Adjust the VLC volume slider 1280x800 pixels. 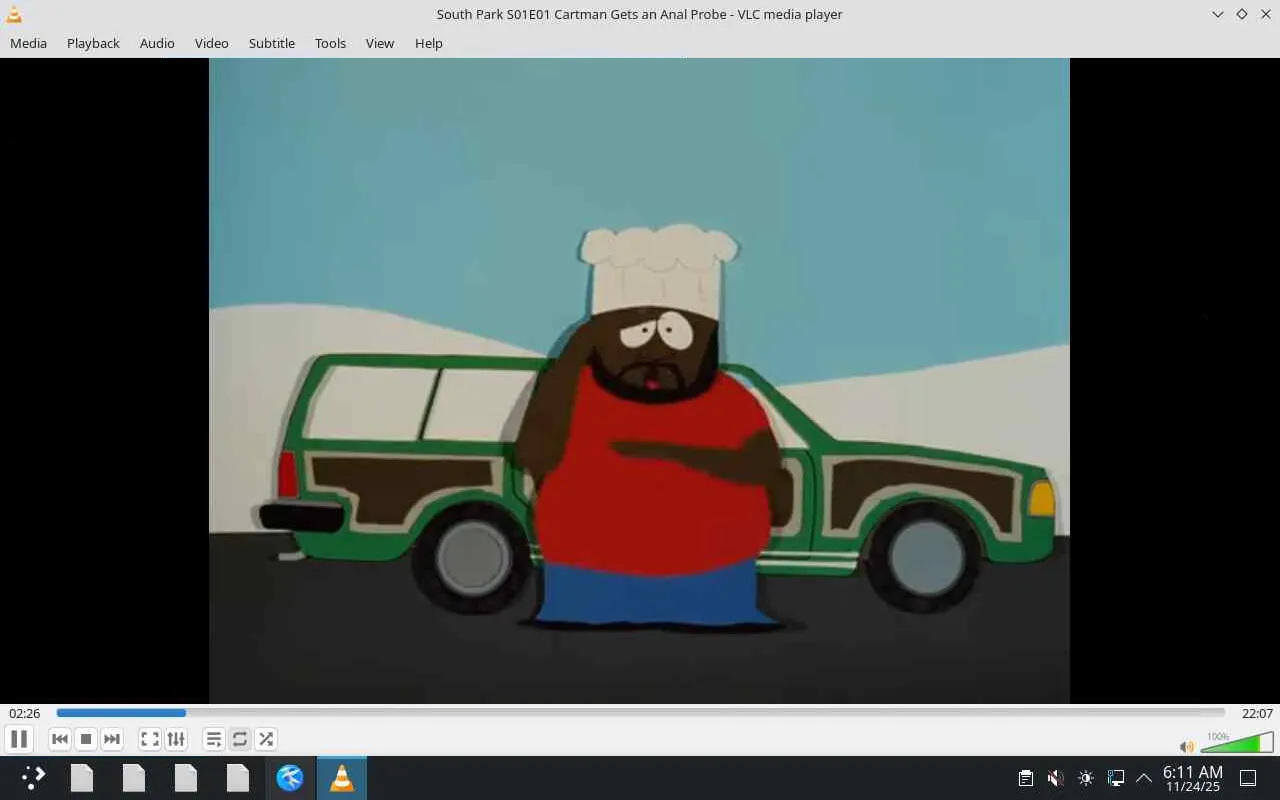coord(1237,742)
